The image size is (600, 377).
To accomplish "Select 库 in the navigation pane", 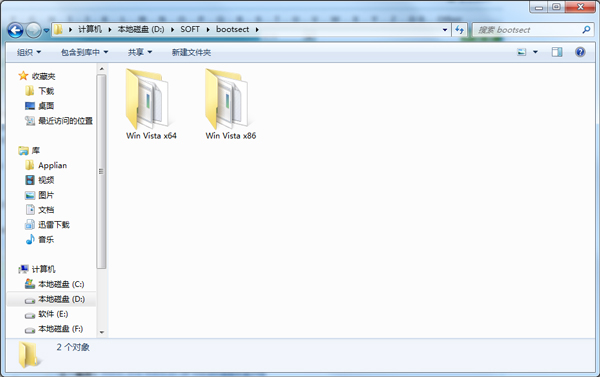I will click(36, 150).
